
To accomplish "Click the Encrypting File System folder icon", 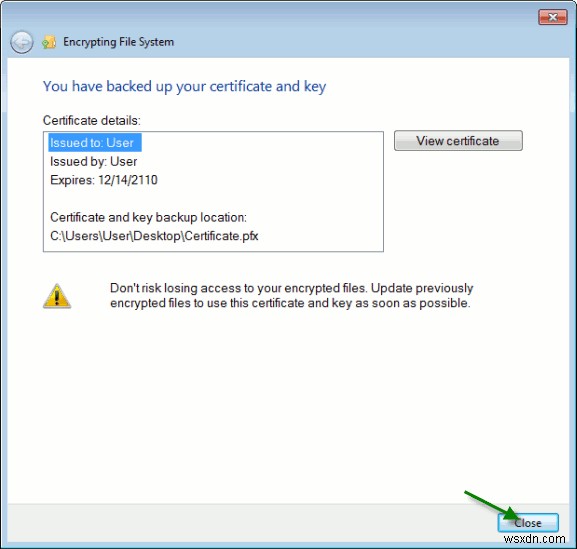I will click(49, 42).
